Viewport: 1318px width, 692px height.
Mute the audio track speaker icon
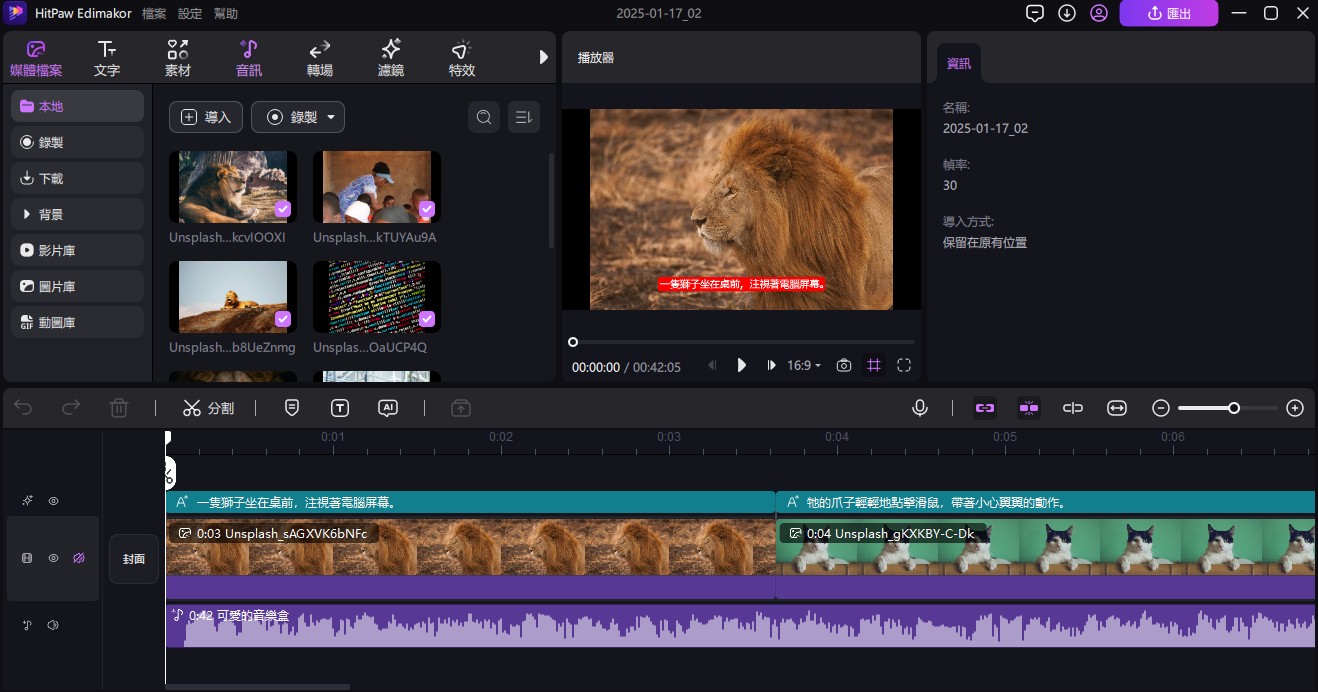[x=53, y=625]
